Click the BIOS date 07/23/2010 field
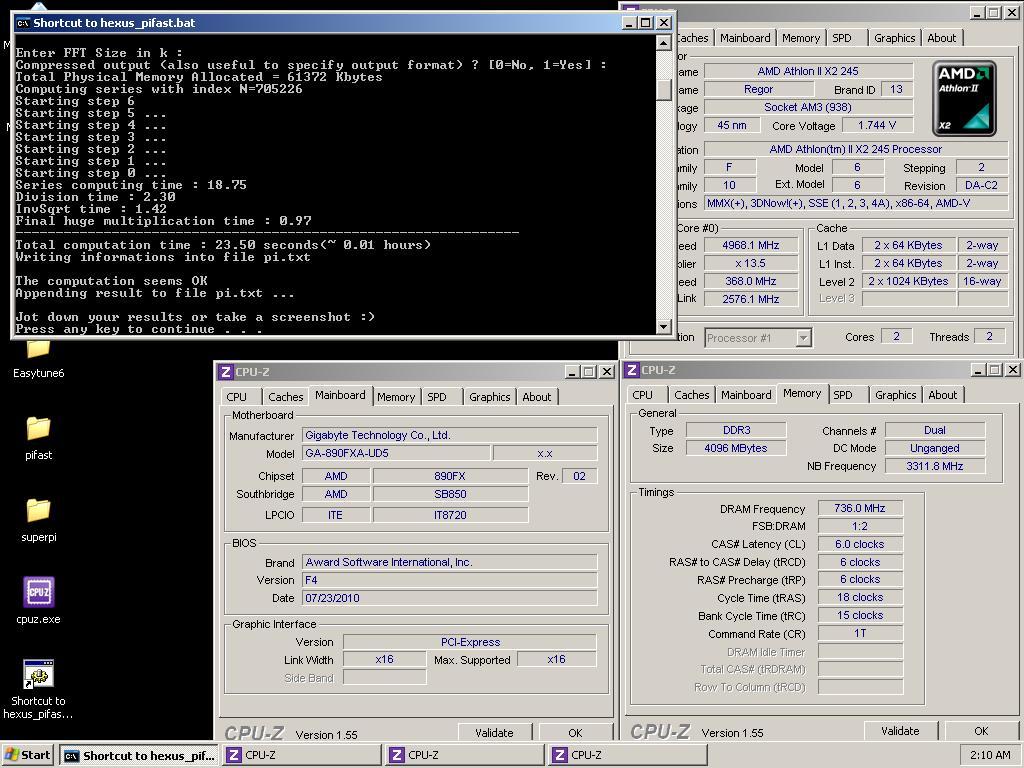The width and height of the screenshot is (1024, 768). [449, 598]
